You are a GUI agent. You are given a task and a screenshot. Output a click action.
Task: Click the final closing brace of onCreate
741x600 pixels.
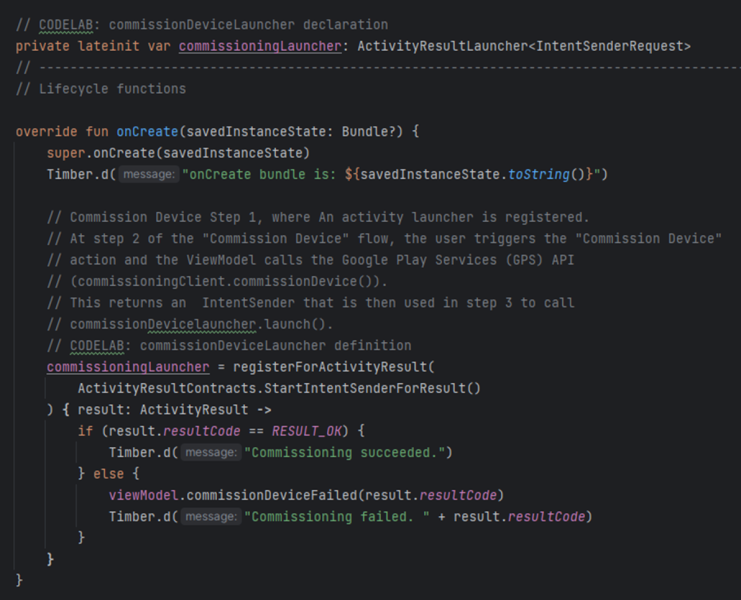pos(19,580)
